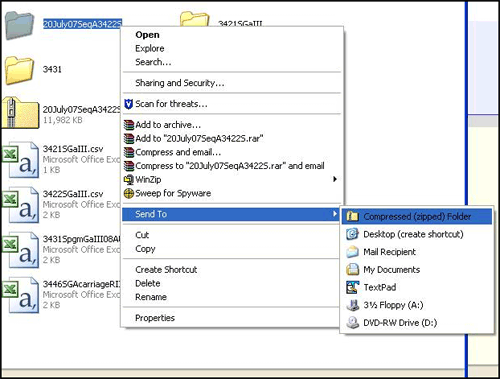Click the 3421SGaIII.csv Excel file icon

(21, 160)
